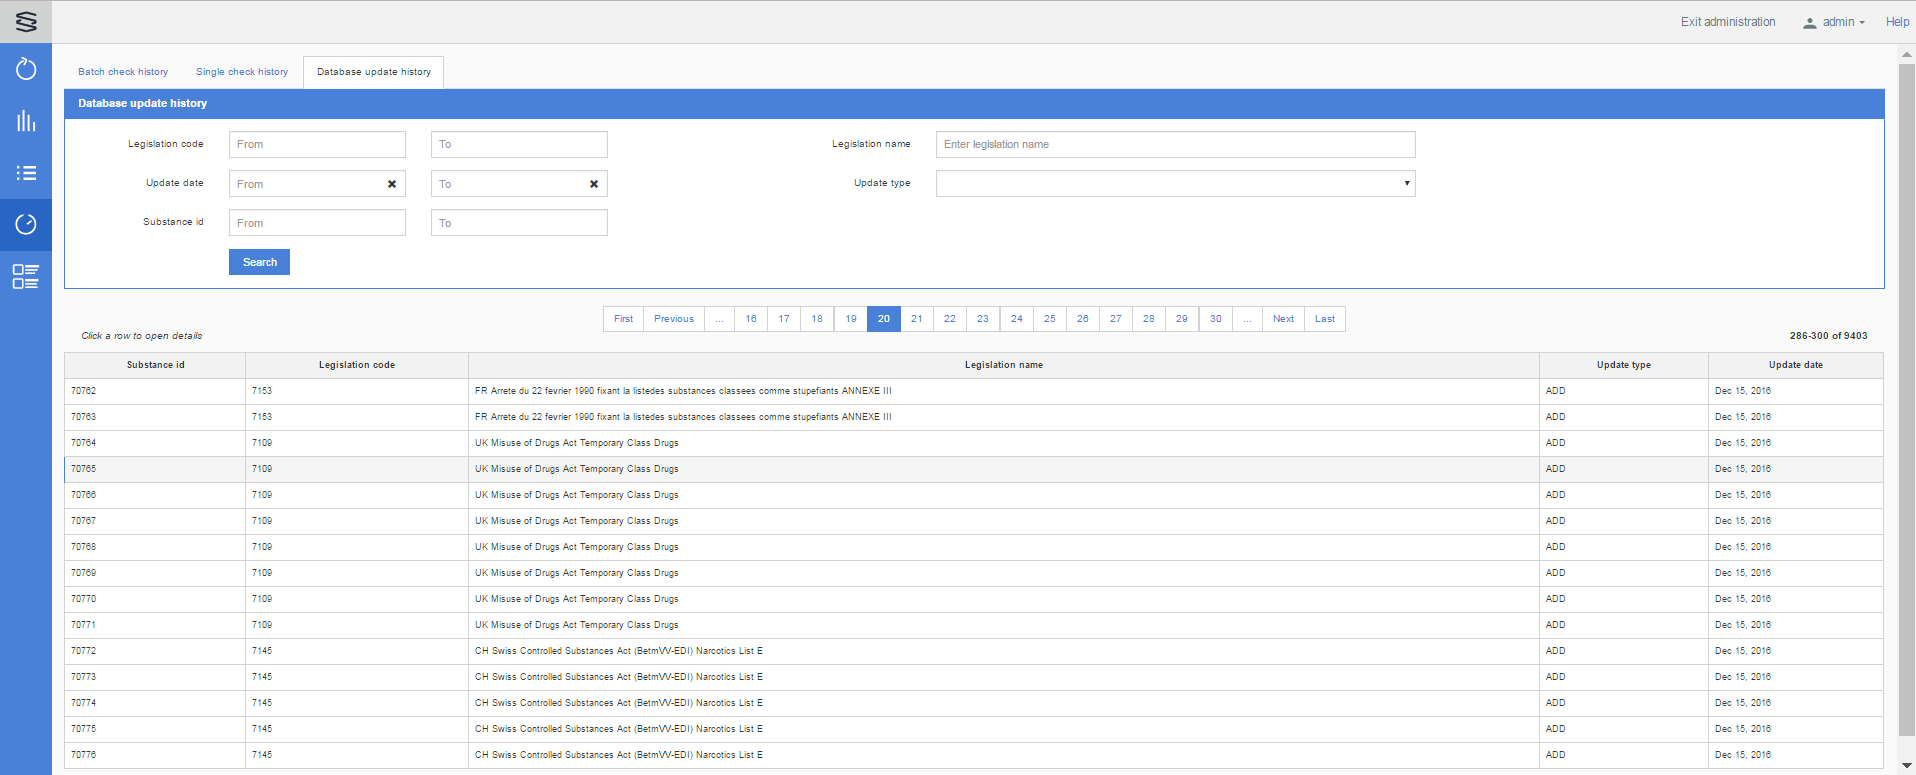Image resolution: width=1916 pixels, height=775 pixels.
Task: Jump to the Last page
Action: tap(1324, 319)
